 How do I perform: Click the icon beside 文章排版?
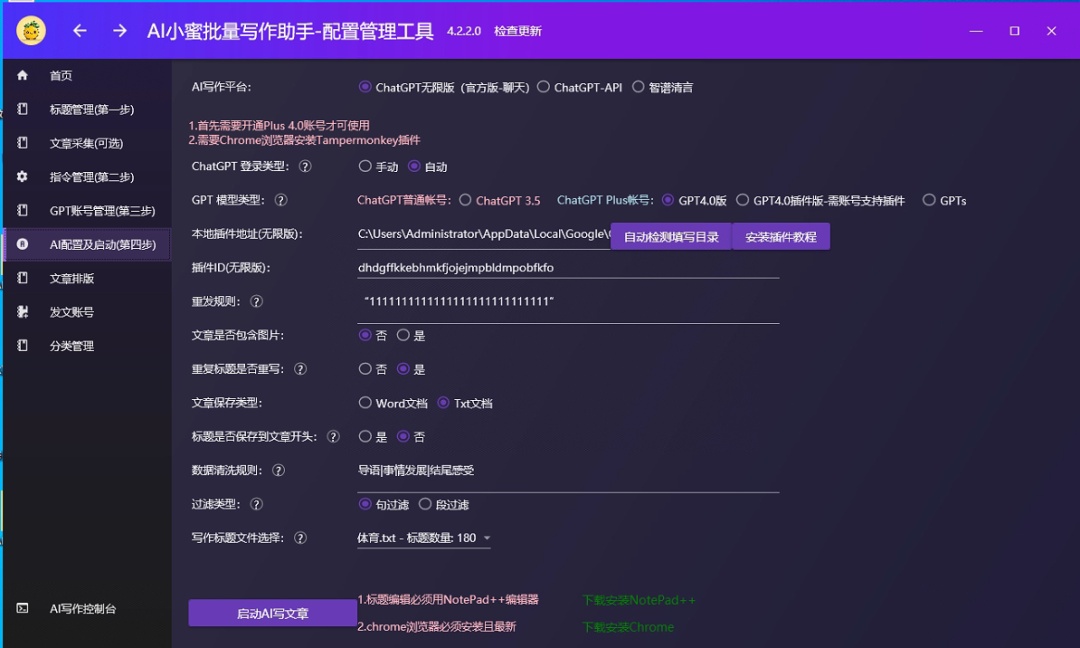pos(23,278)
